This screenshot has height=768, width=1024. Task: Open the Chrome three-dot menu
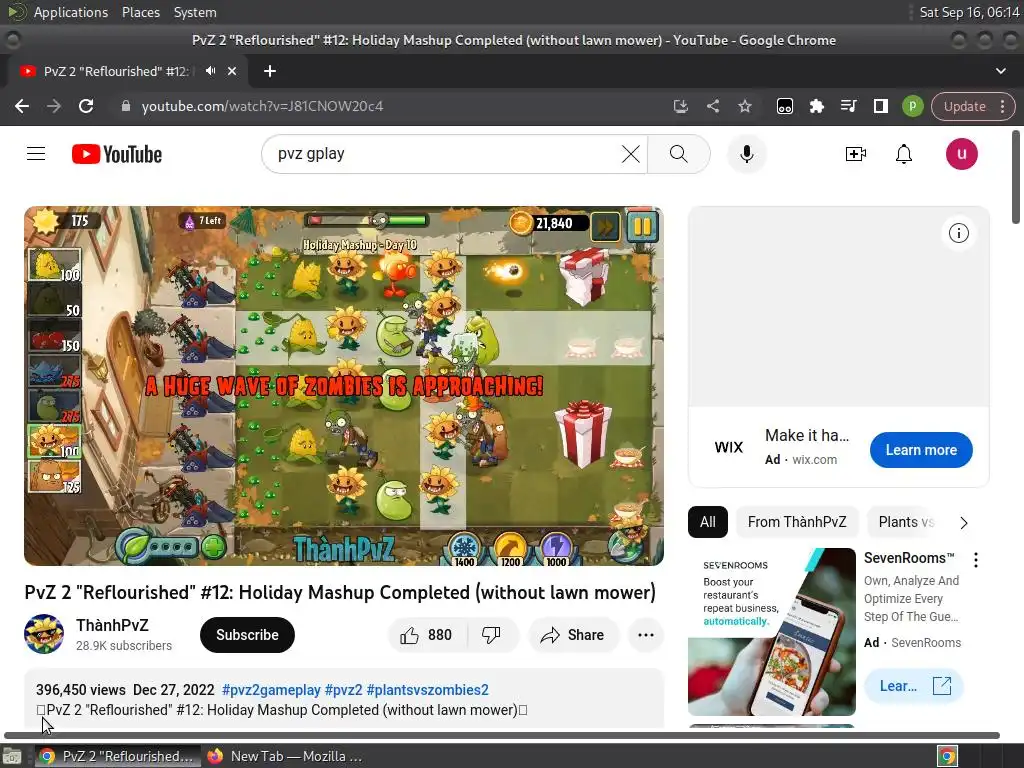click(x=1002, y=106)
